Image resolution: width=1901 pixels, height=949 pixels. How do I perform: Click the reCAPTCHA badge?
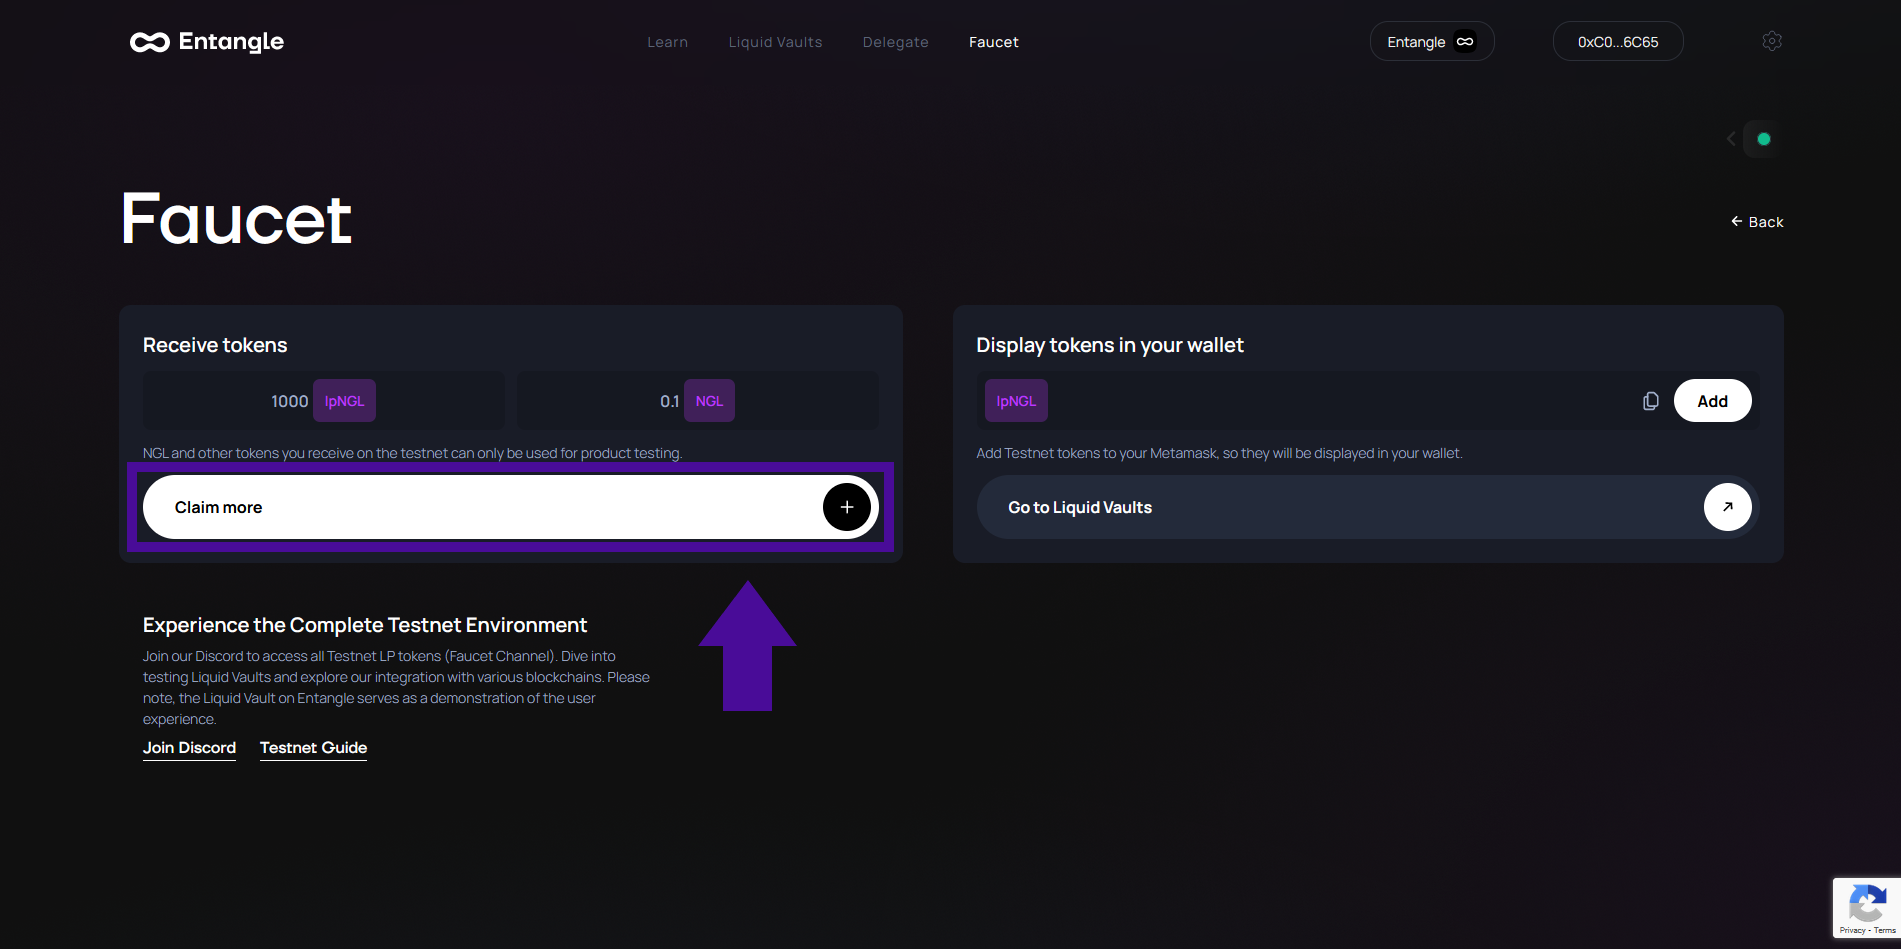pyautogui.click(x=1866, y=908)
